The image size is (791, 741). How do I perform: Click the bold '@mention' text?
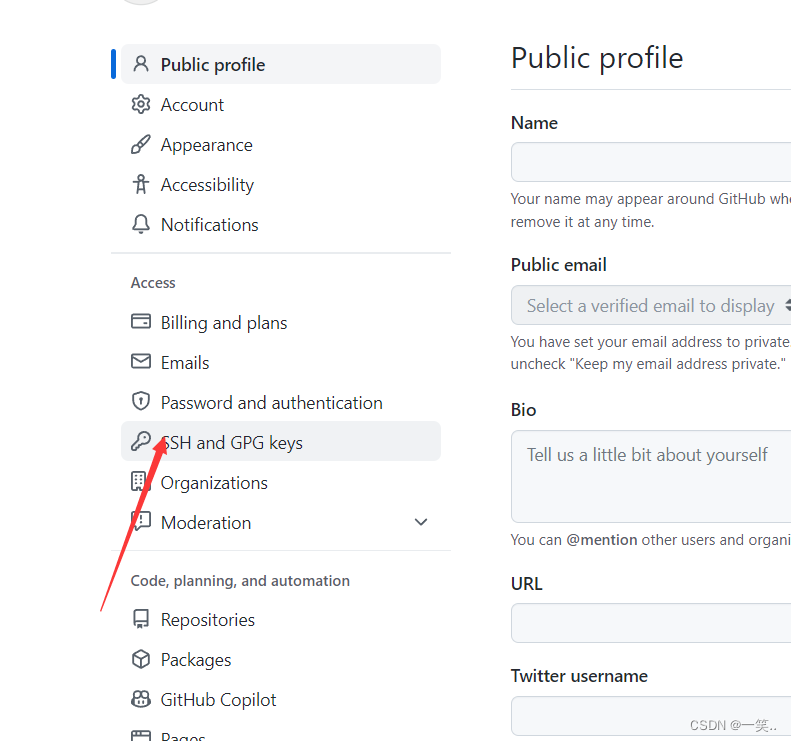601,540
